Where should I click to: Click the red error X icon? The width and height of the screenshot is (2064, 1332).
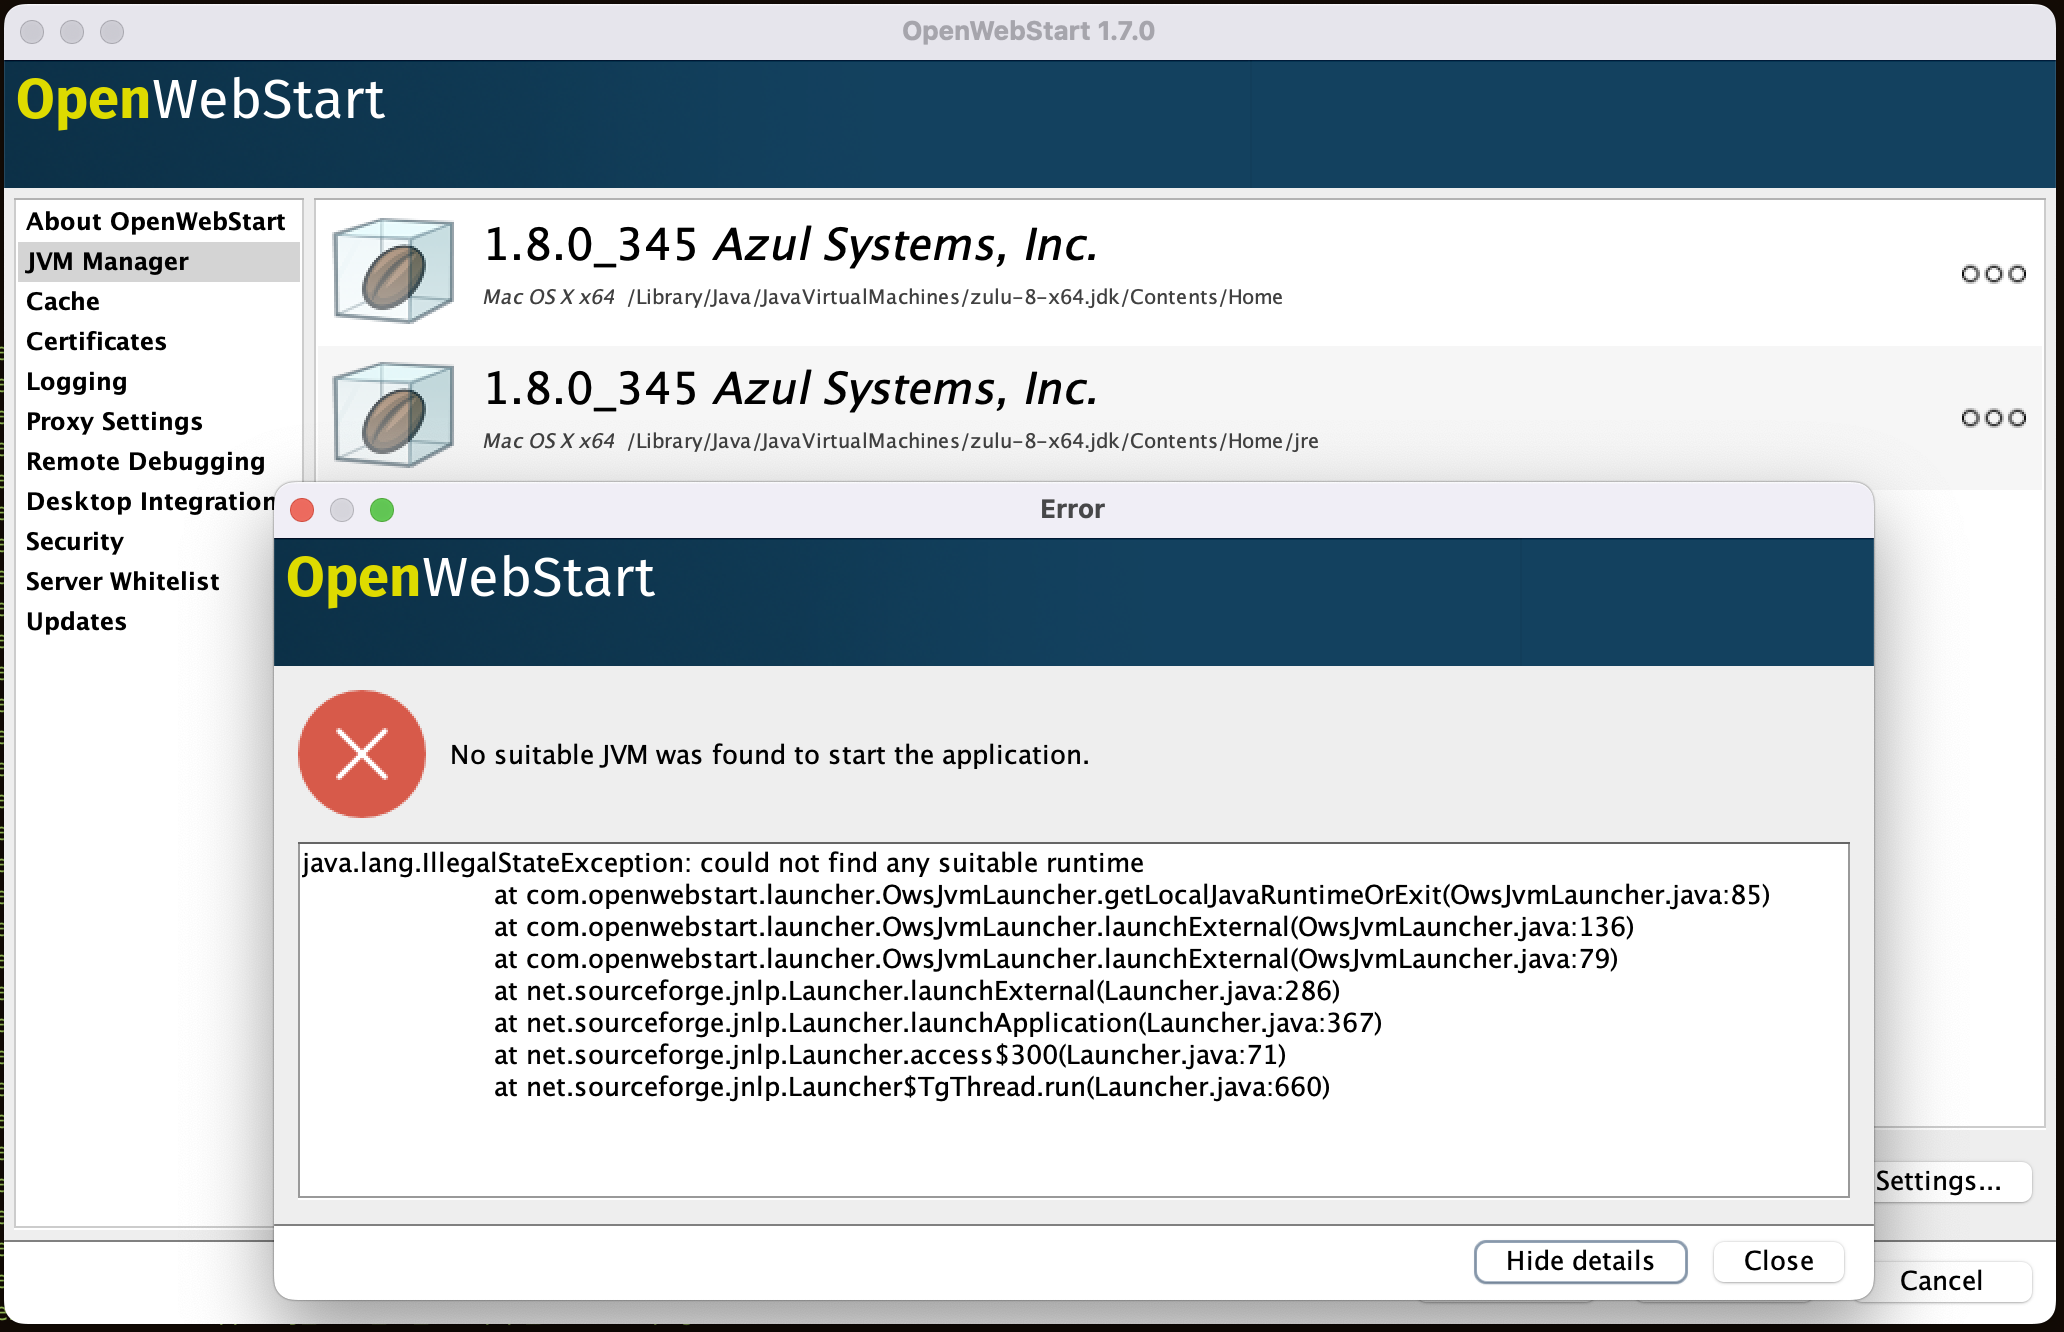(x=362, y=754)
